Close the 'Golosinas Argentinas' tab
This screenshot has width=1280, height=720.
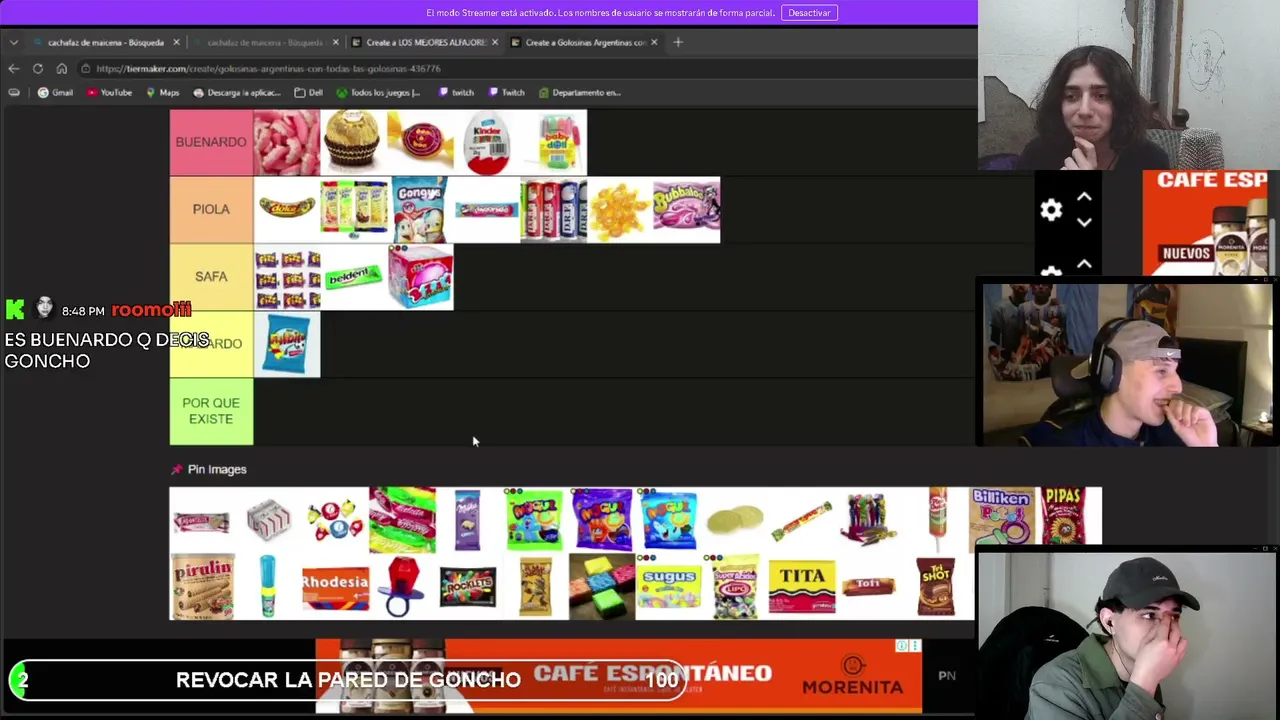pos(654,42)
